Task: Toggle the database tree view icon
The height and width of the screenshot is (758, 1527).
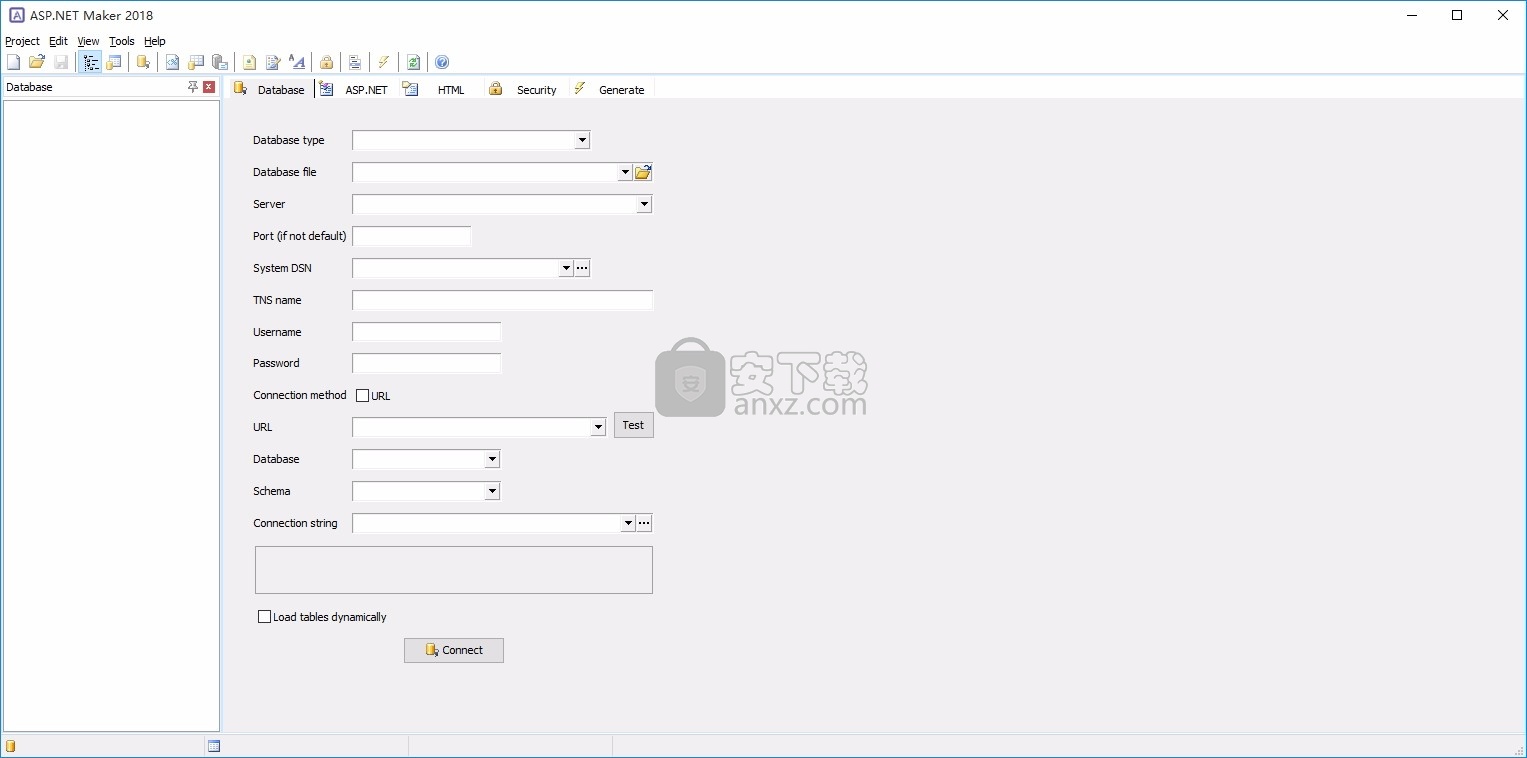Action: pos(91,62)
